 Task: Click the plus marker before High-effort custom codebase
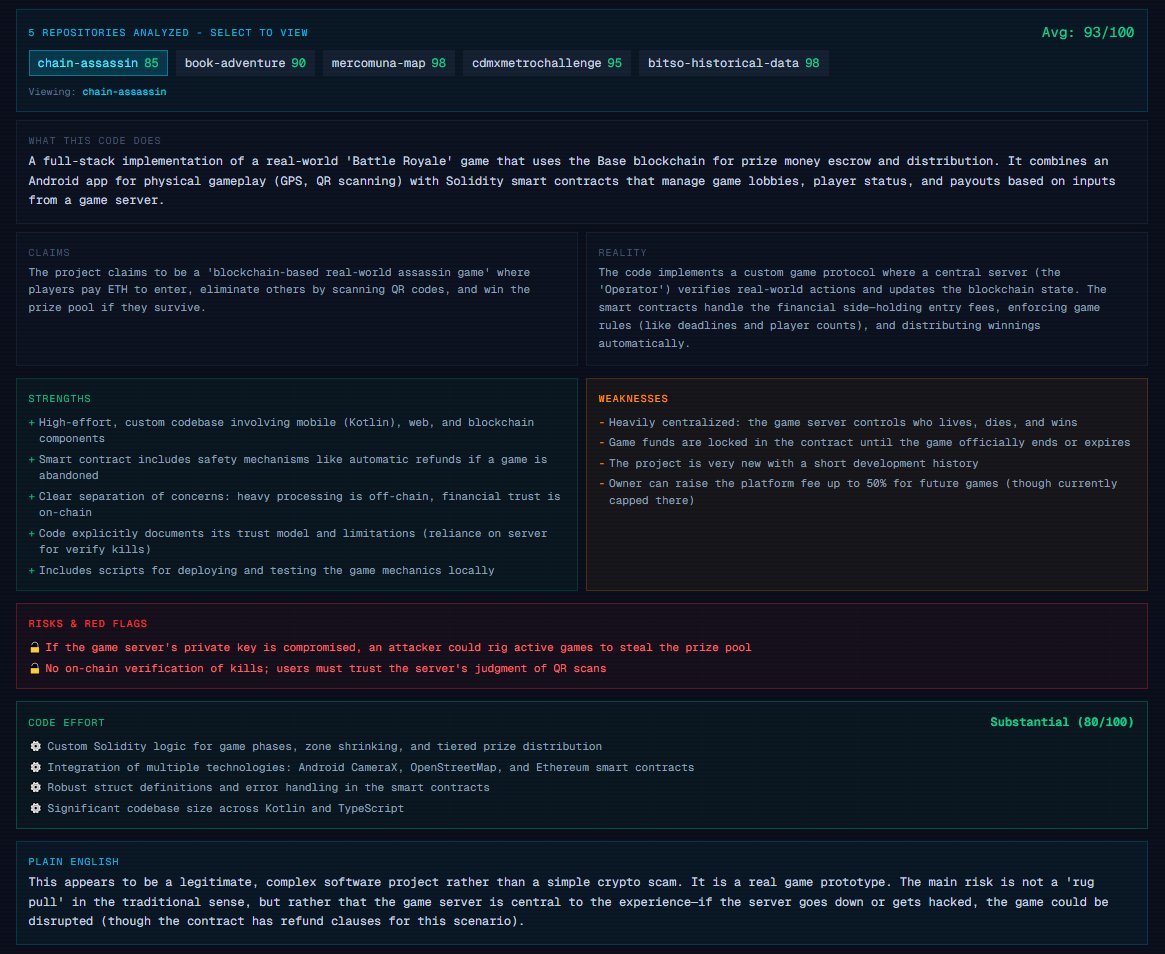[32, 422]
